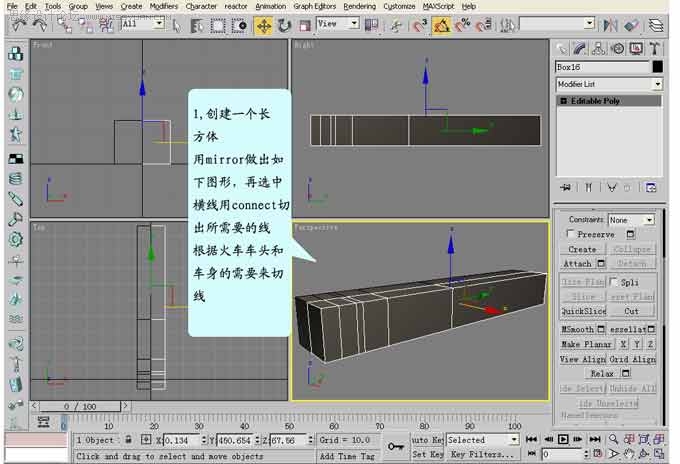This screenshot has width=680, height=464.
Task: Click Rectangular Selection Region icon
Action: 218,26
